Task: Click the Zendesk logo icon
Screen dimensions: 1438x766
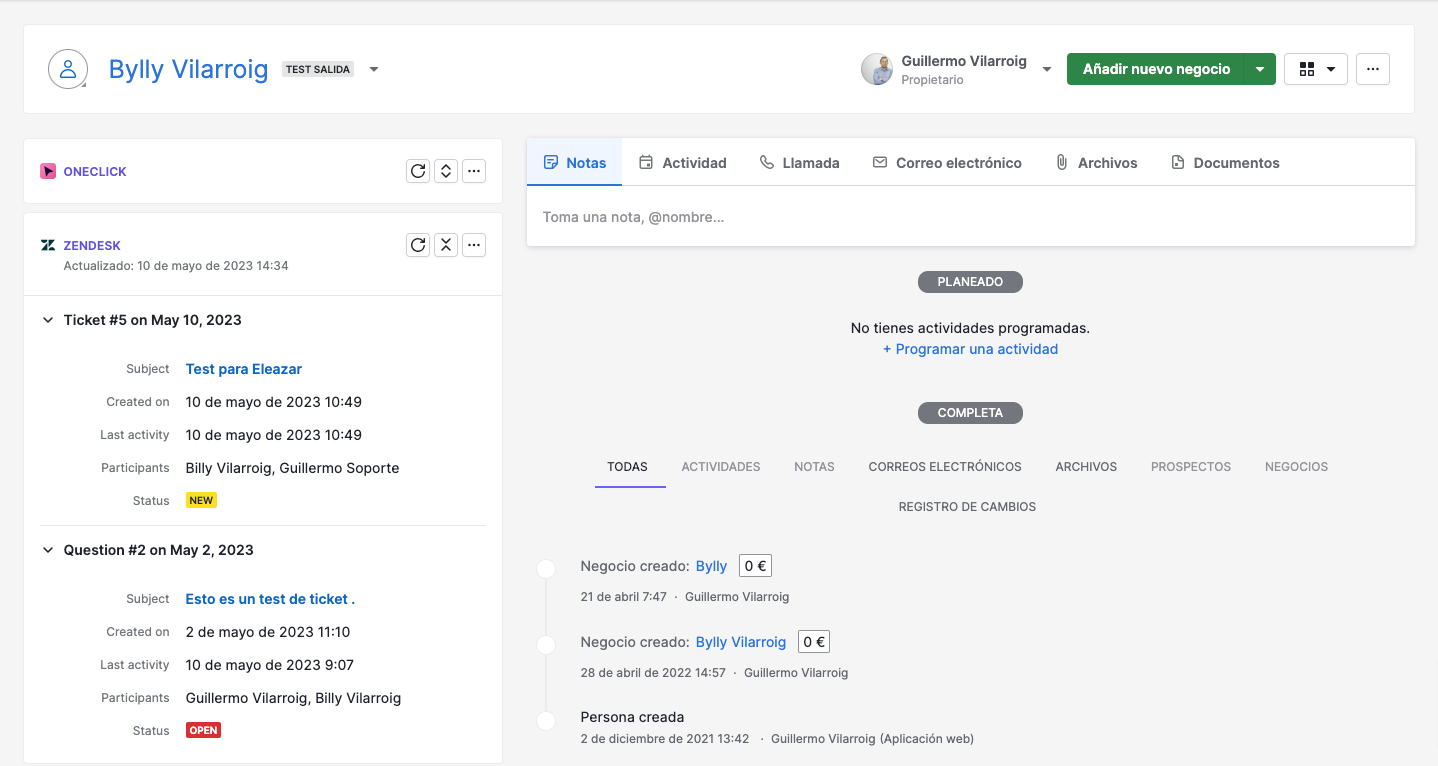Action: (48, 245)
